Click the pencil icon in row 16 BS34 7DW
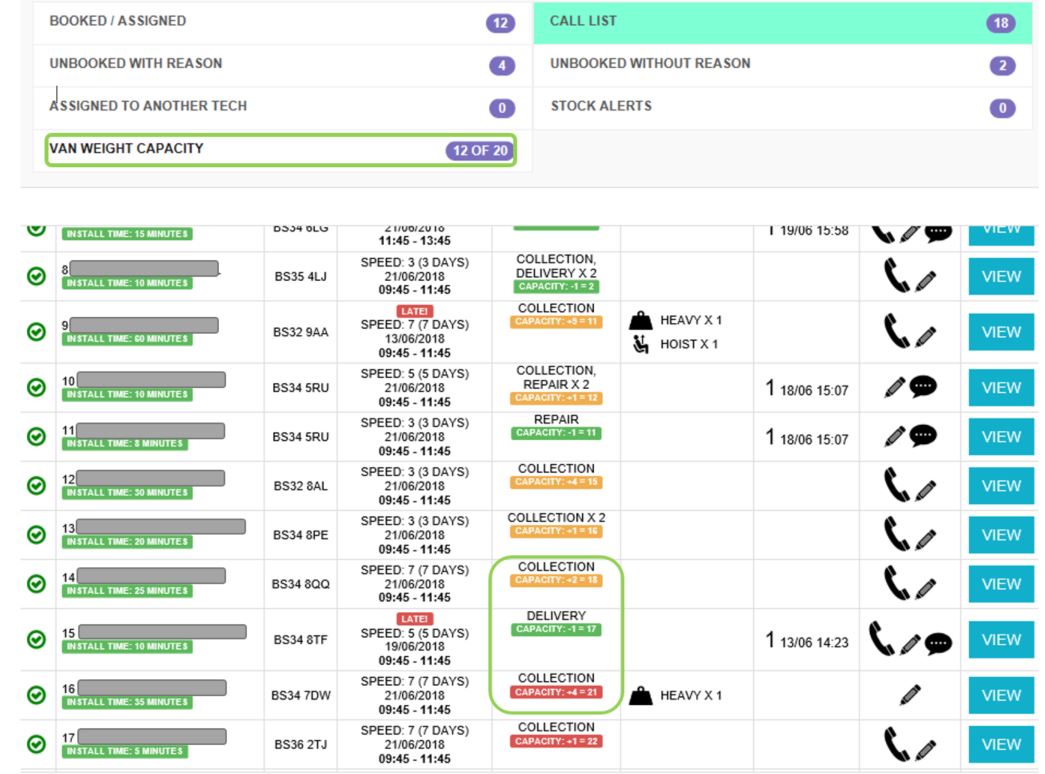The height and width of the screenshot is (774, 1045). 910,695
